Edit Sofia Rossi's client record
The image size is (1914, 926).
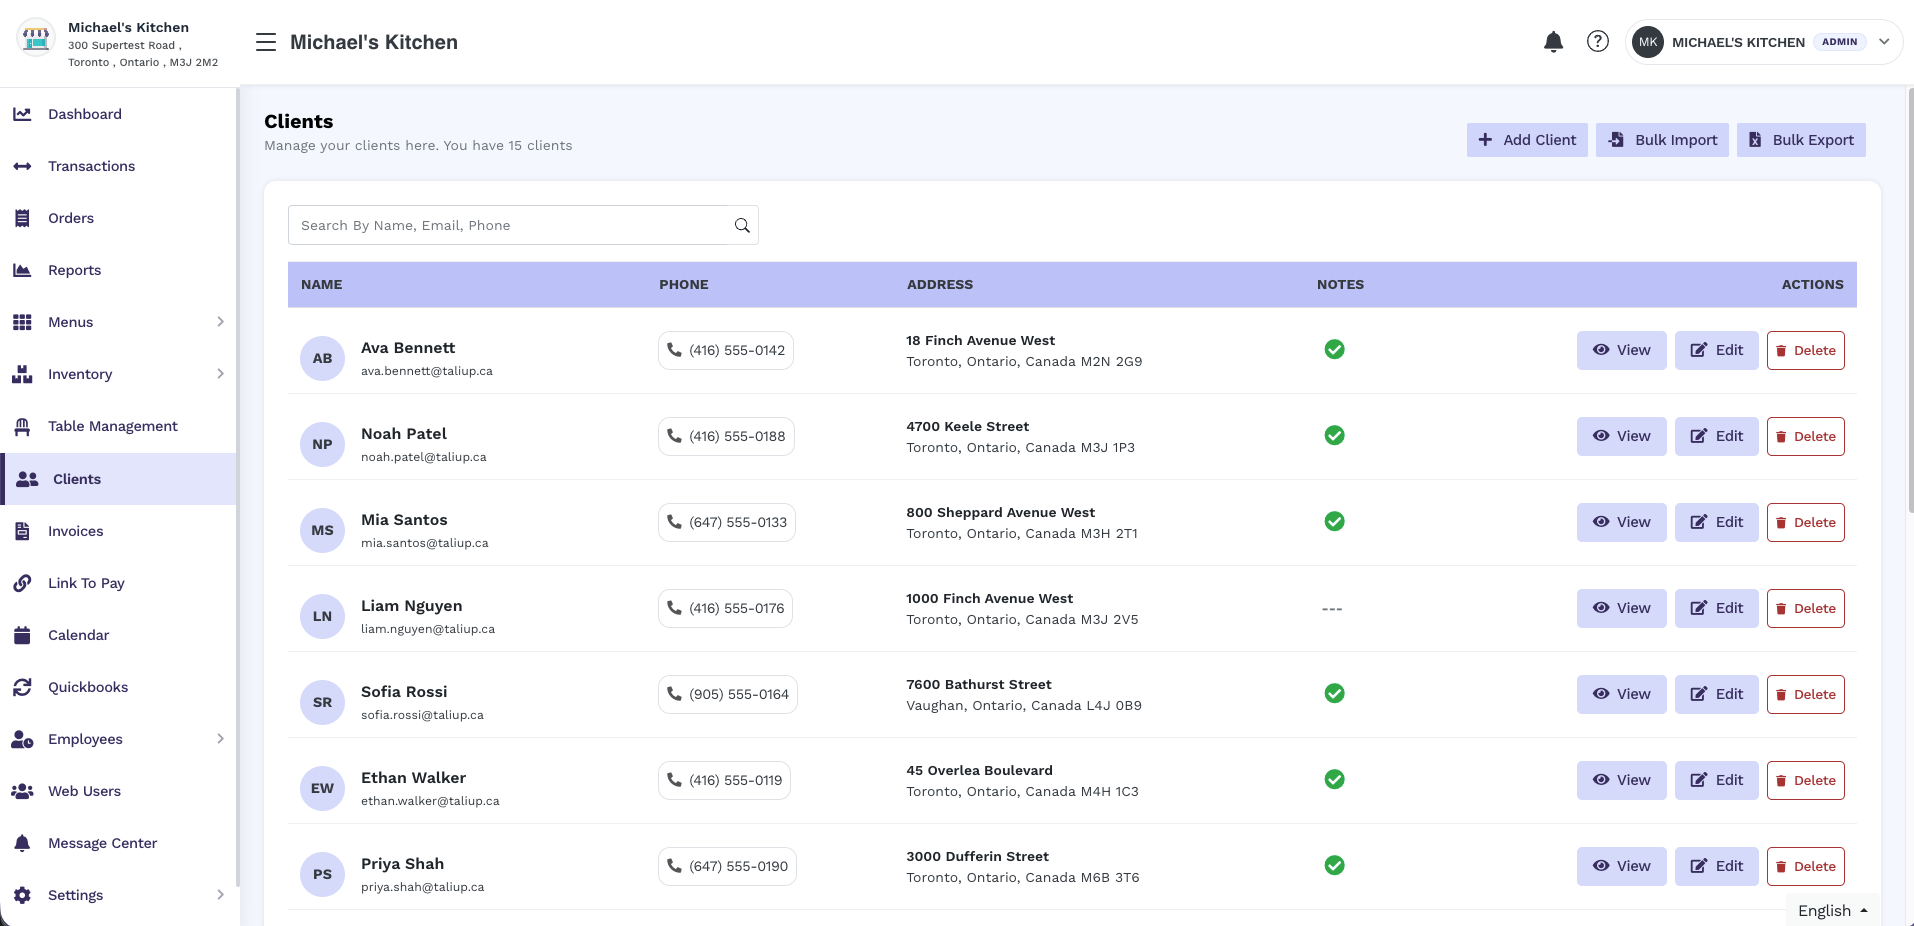1716,694
